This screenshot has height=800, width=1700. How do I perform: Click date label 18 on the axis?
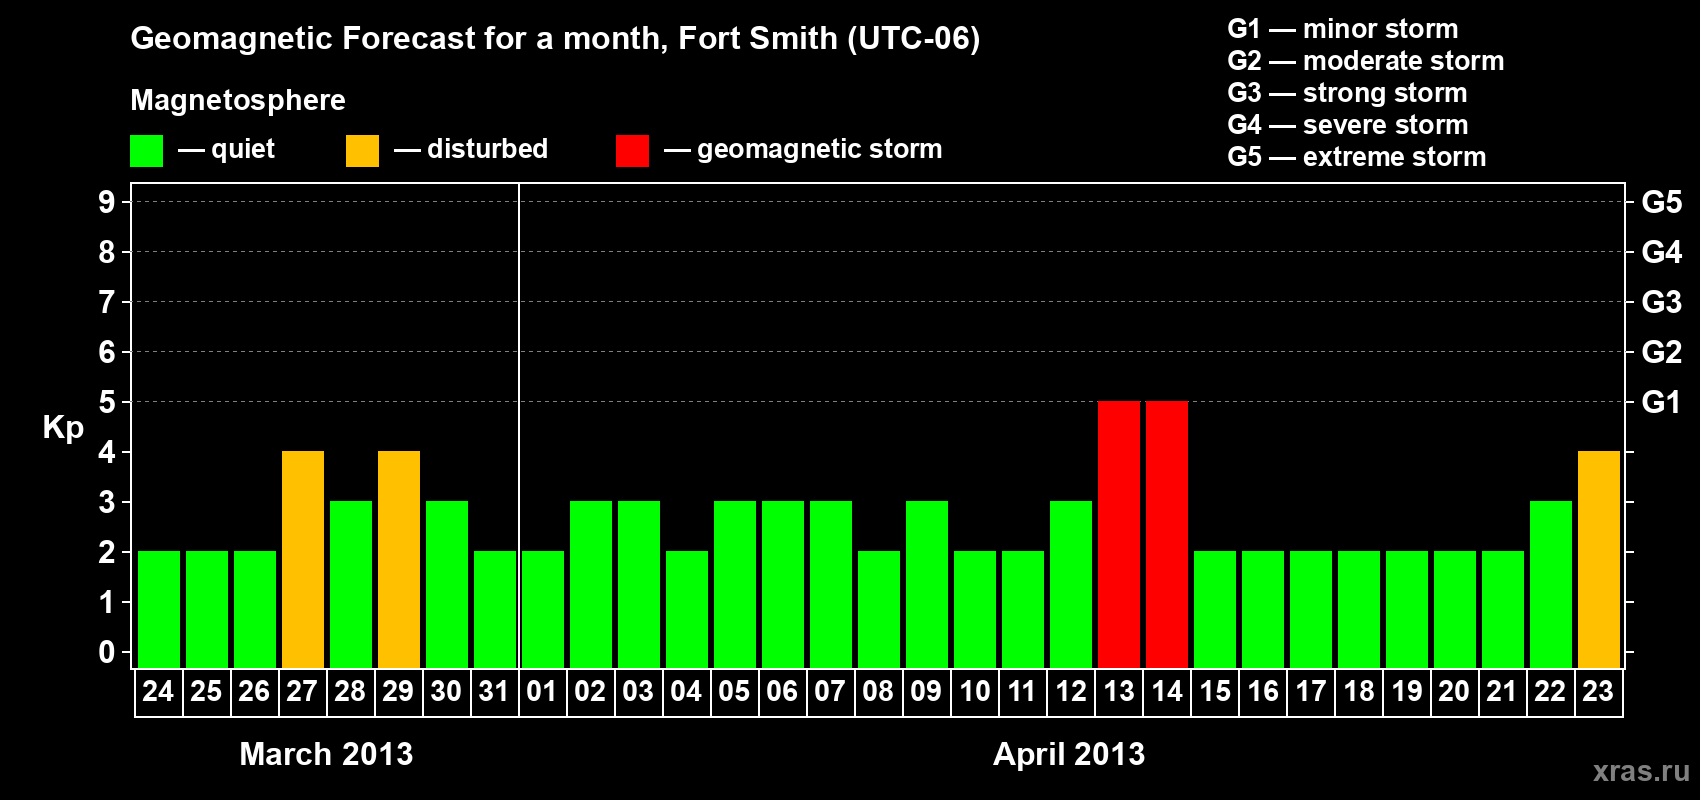click(1358, 691)
